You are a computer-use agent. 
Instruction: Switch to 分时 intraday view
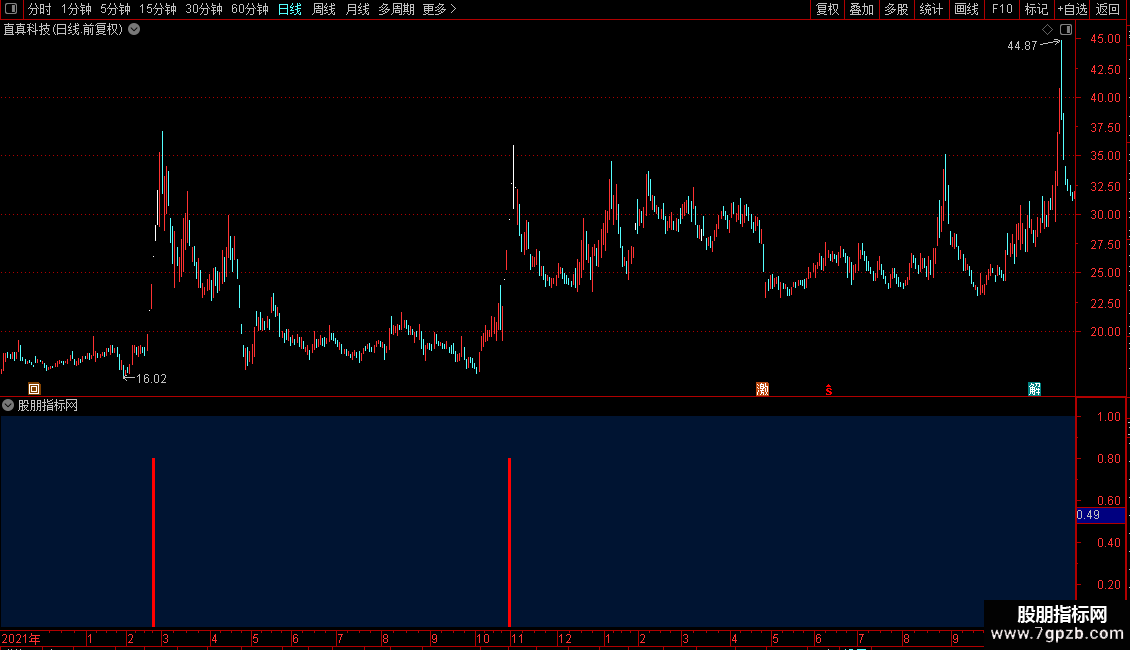[x=40, y=9]
